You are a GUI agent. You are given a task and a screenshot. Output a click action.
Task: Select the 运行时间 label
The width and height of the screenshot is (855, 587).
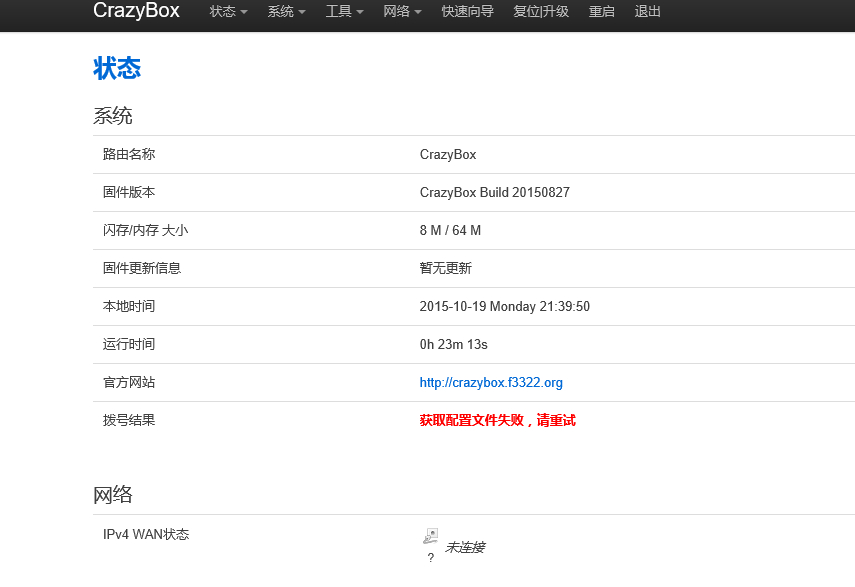pos(129,344)
